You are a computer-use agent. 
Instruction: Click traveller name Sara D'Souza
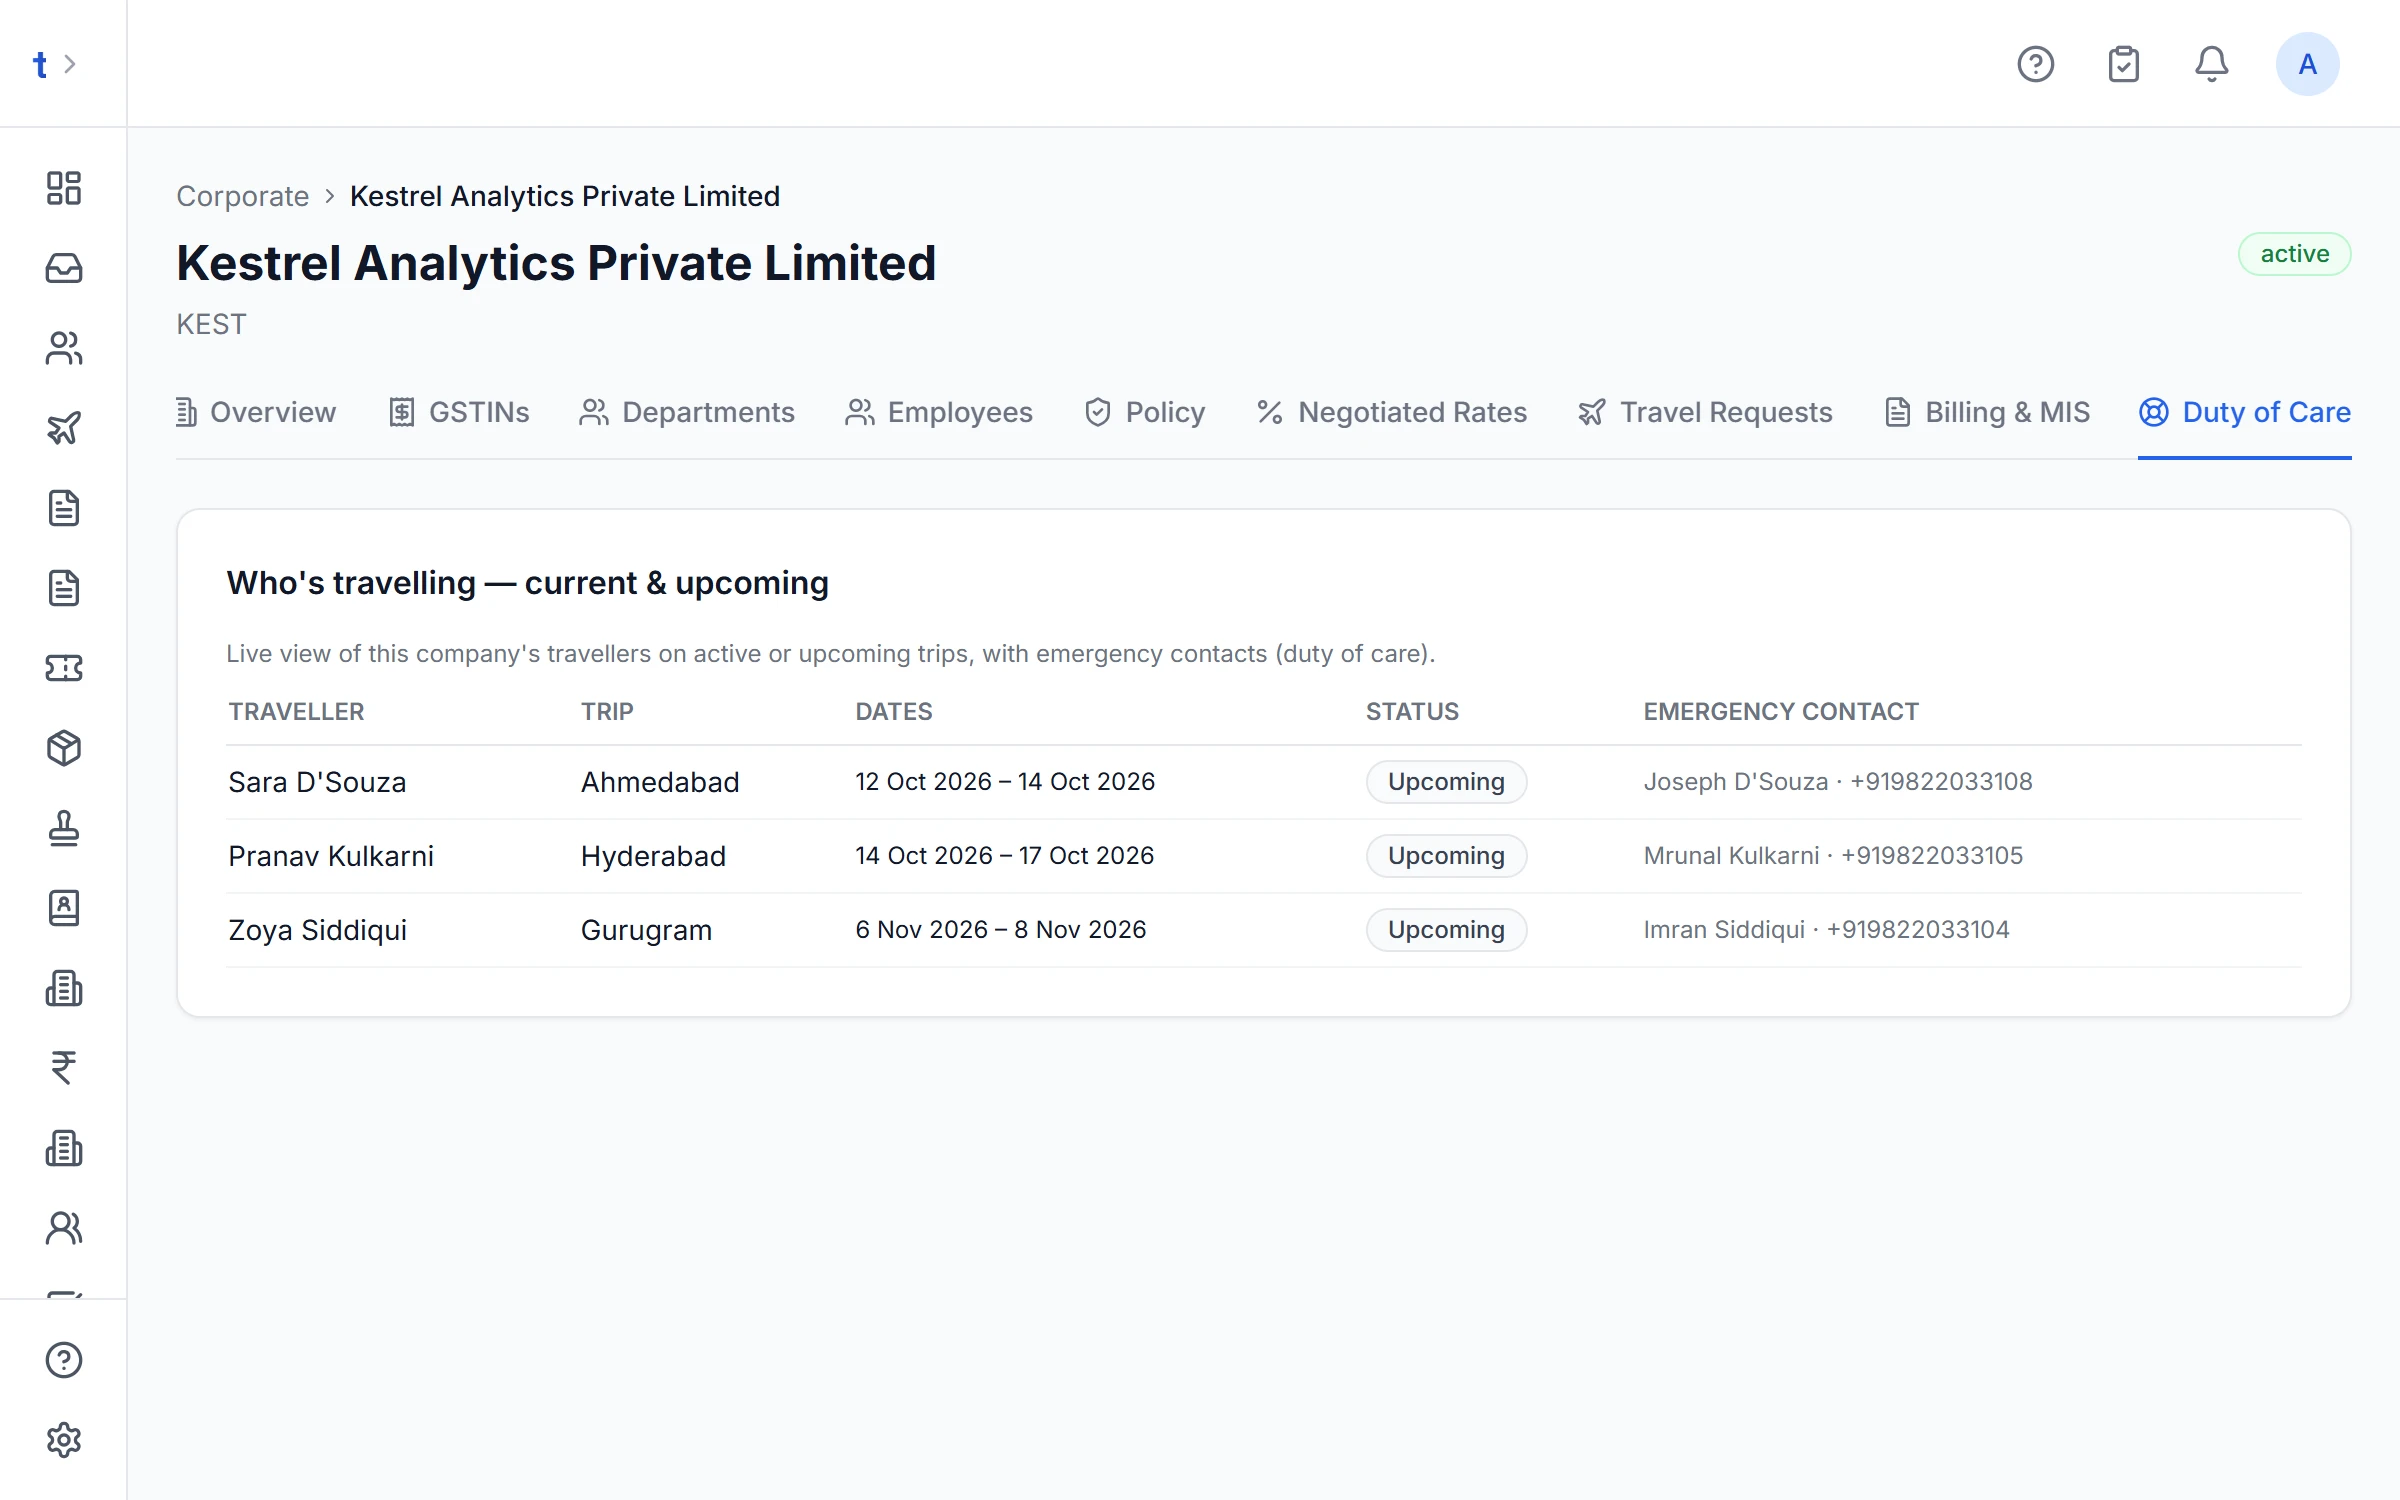317,782
